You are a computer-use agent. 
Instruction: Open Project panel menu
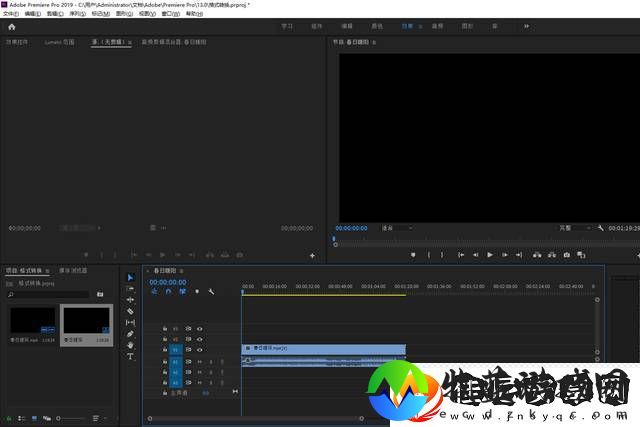click(47, 271)
